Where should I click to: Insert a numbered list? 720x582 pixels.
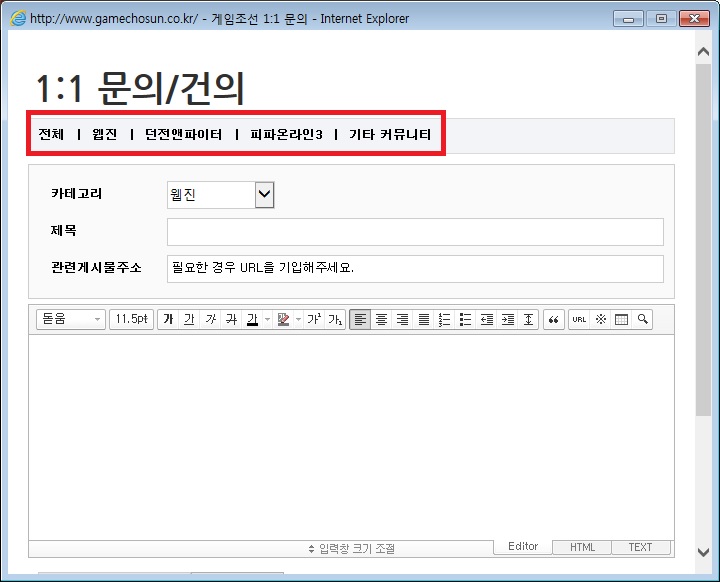coord(444,320)
